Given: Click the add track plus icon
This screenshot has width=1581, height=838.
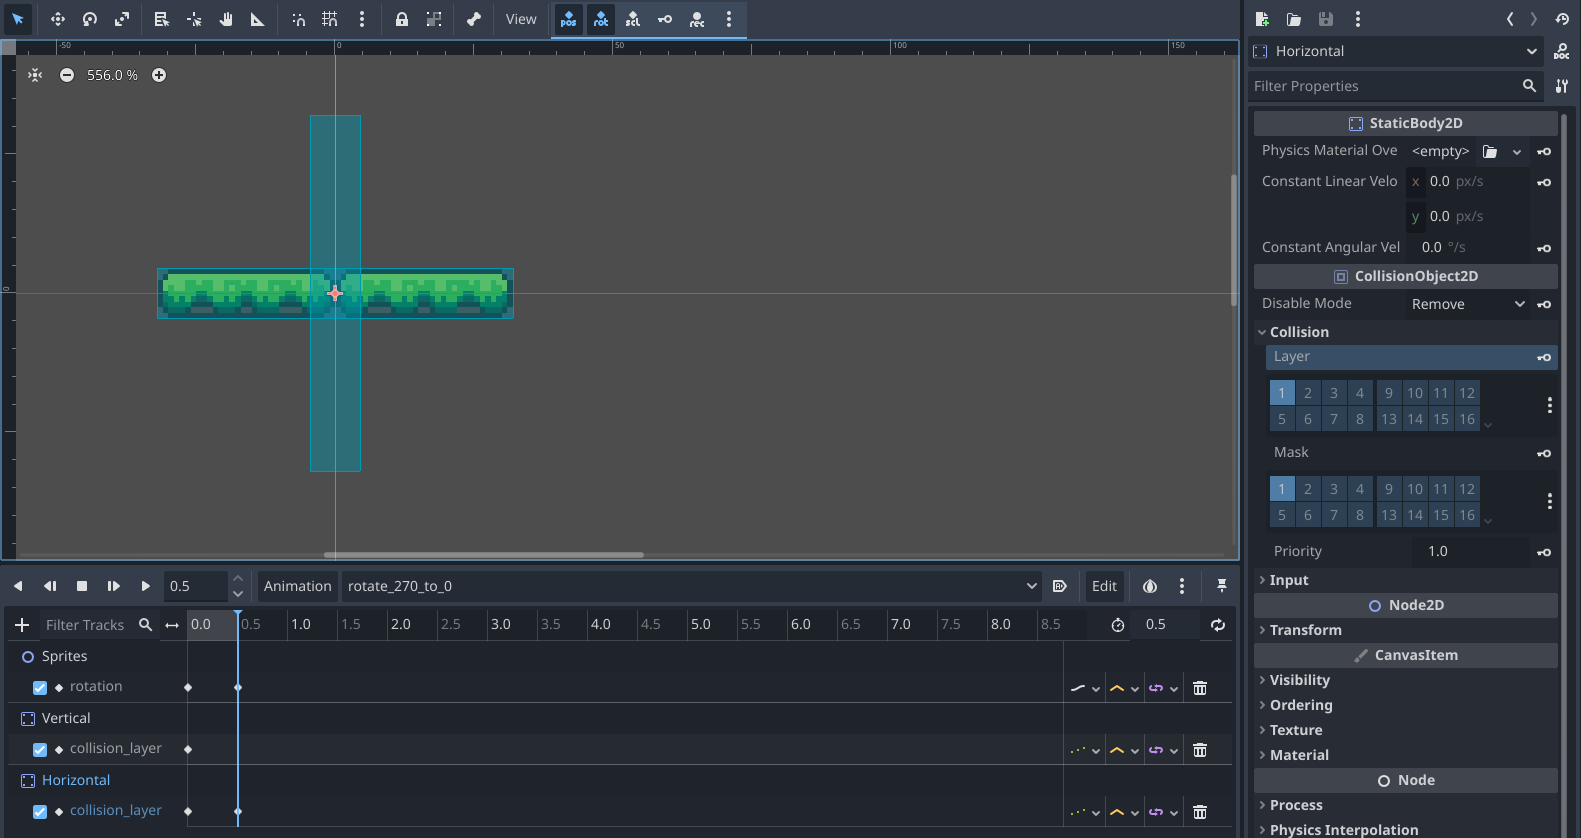Looking at the screenshot, I should point(22,625).
